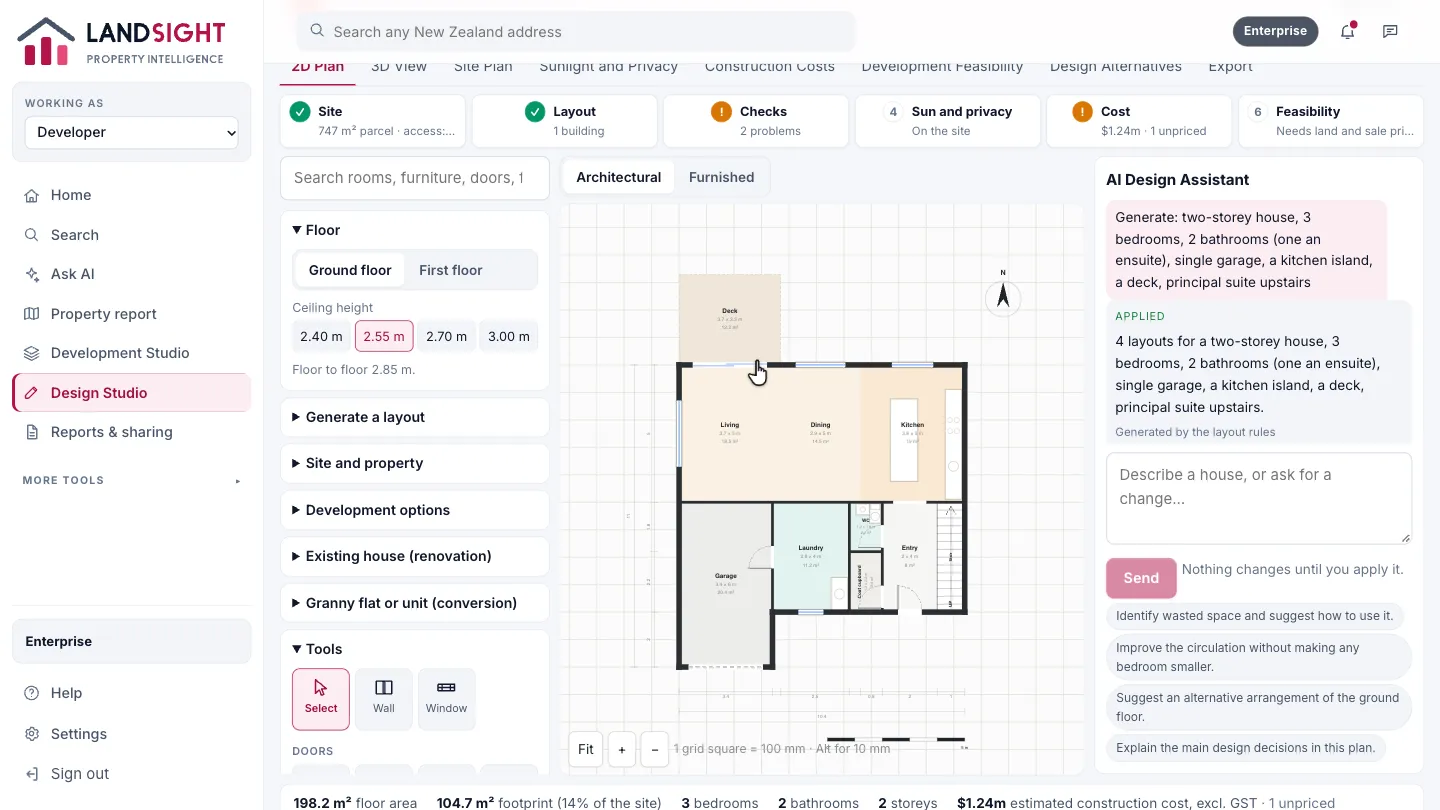Expand Development options section

pos(415,510)
